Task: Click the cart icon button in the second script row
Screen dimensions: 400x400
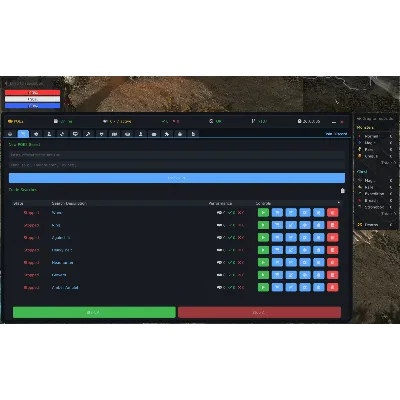Action: (x=277, y=225)
